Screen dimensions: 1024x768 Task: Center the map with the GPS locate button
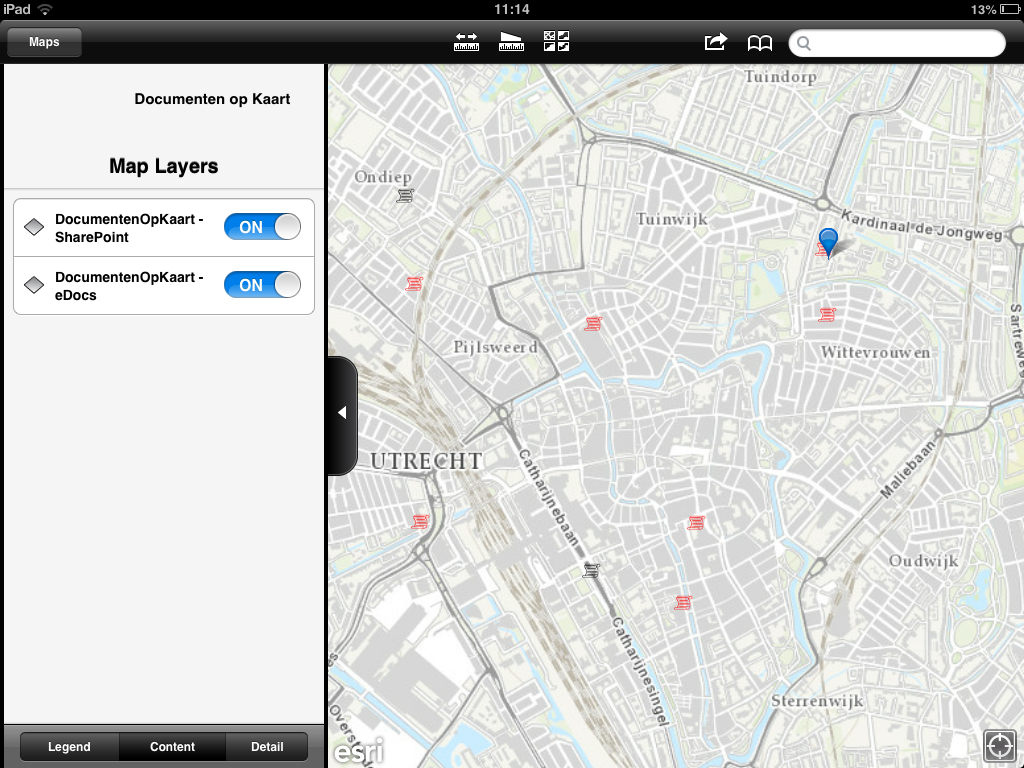(x=999, y=745)
